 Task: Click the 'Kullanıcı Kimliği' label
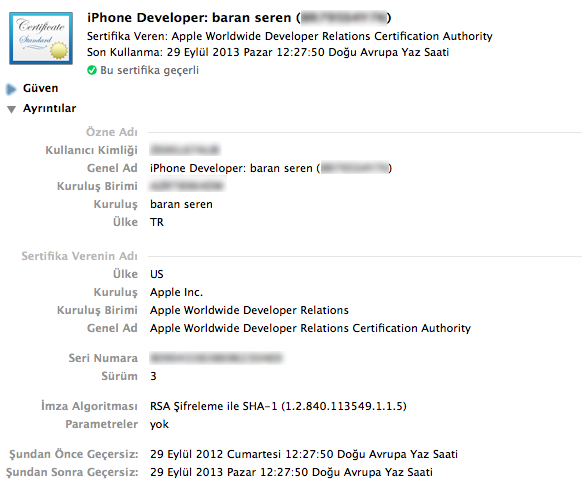tap(91, 150)
